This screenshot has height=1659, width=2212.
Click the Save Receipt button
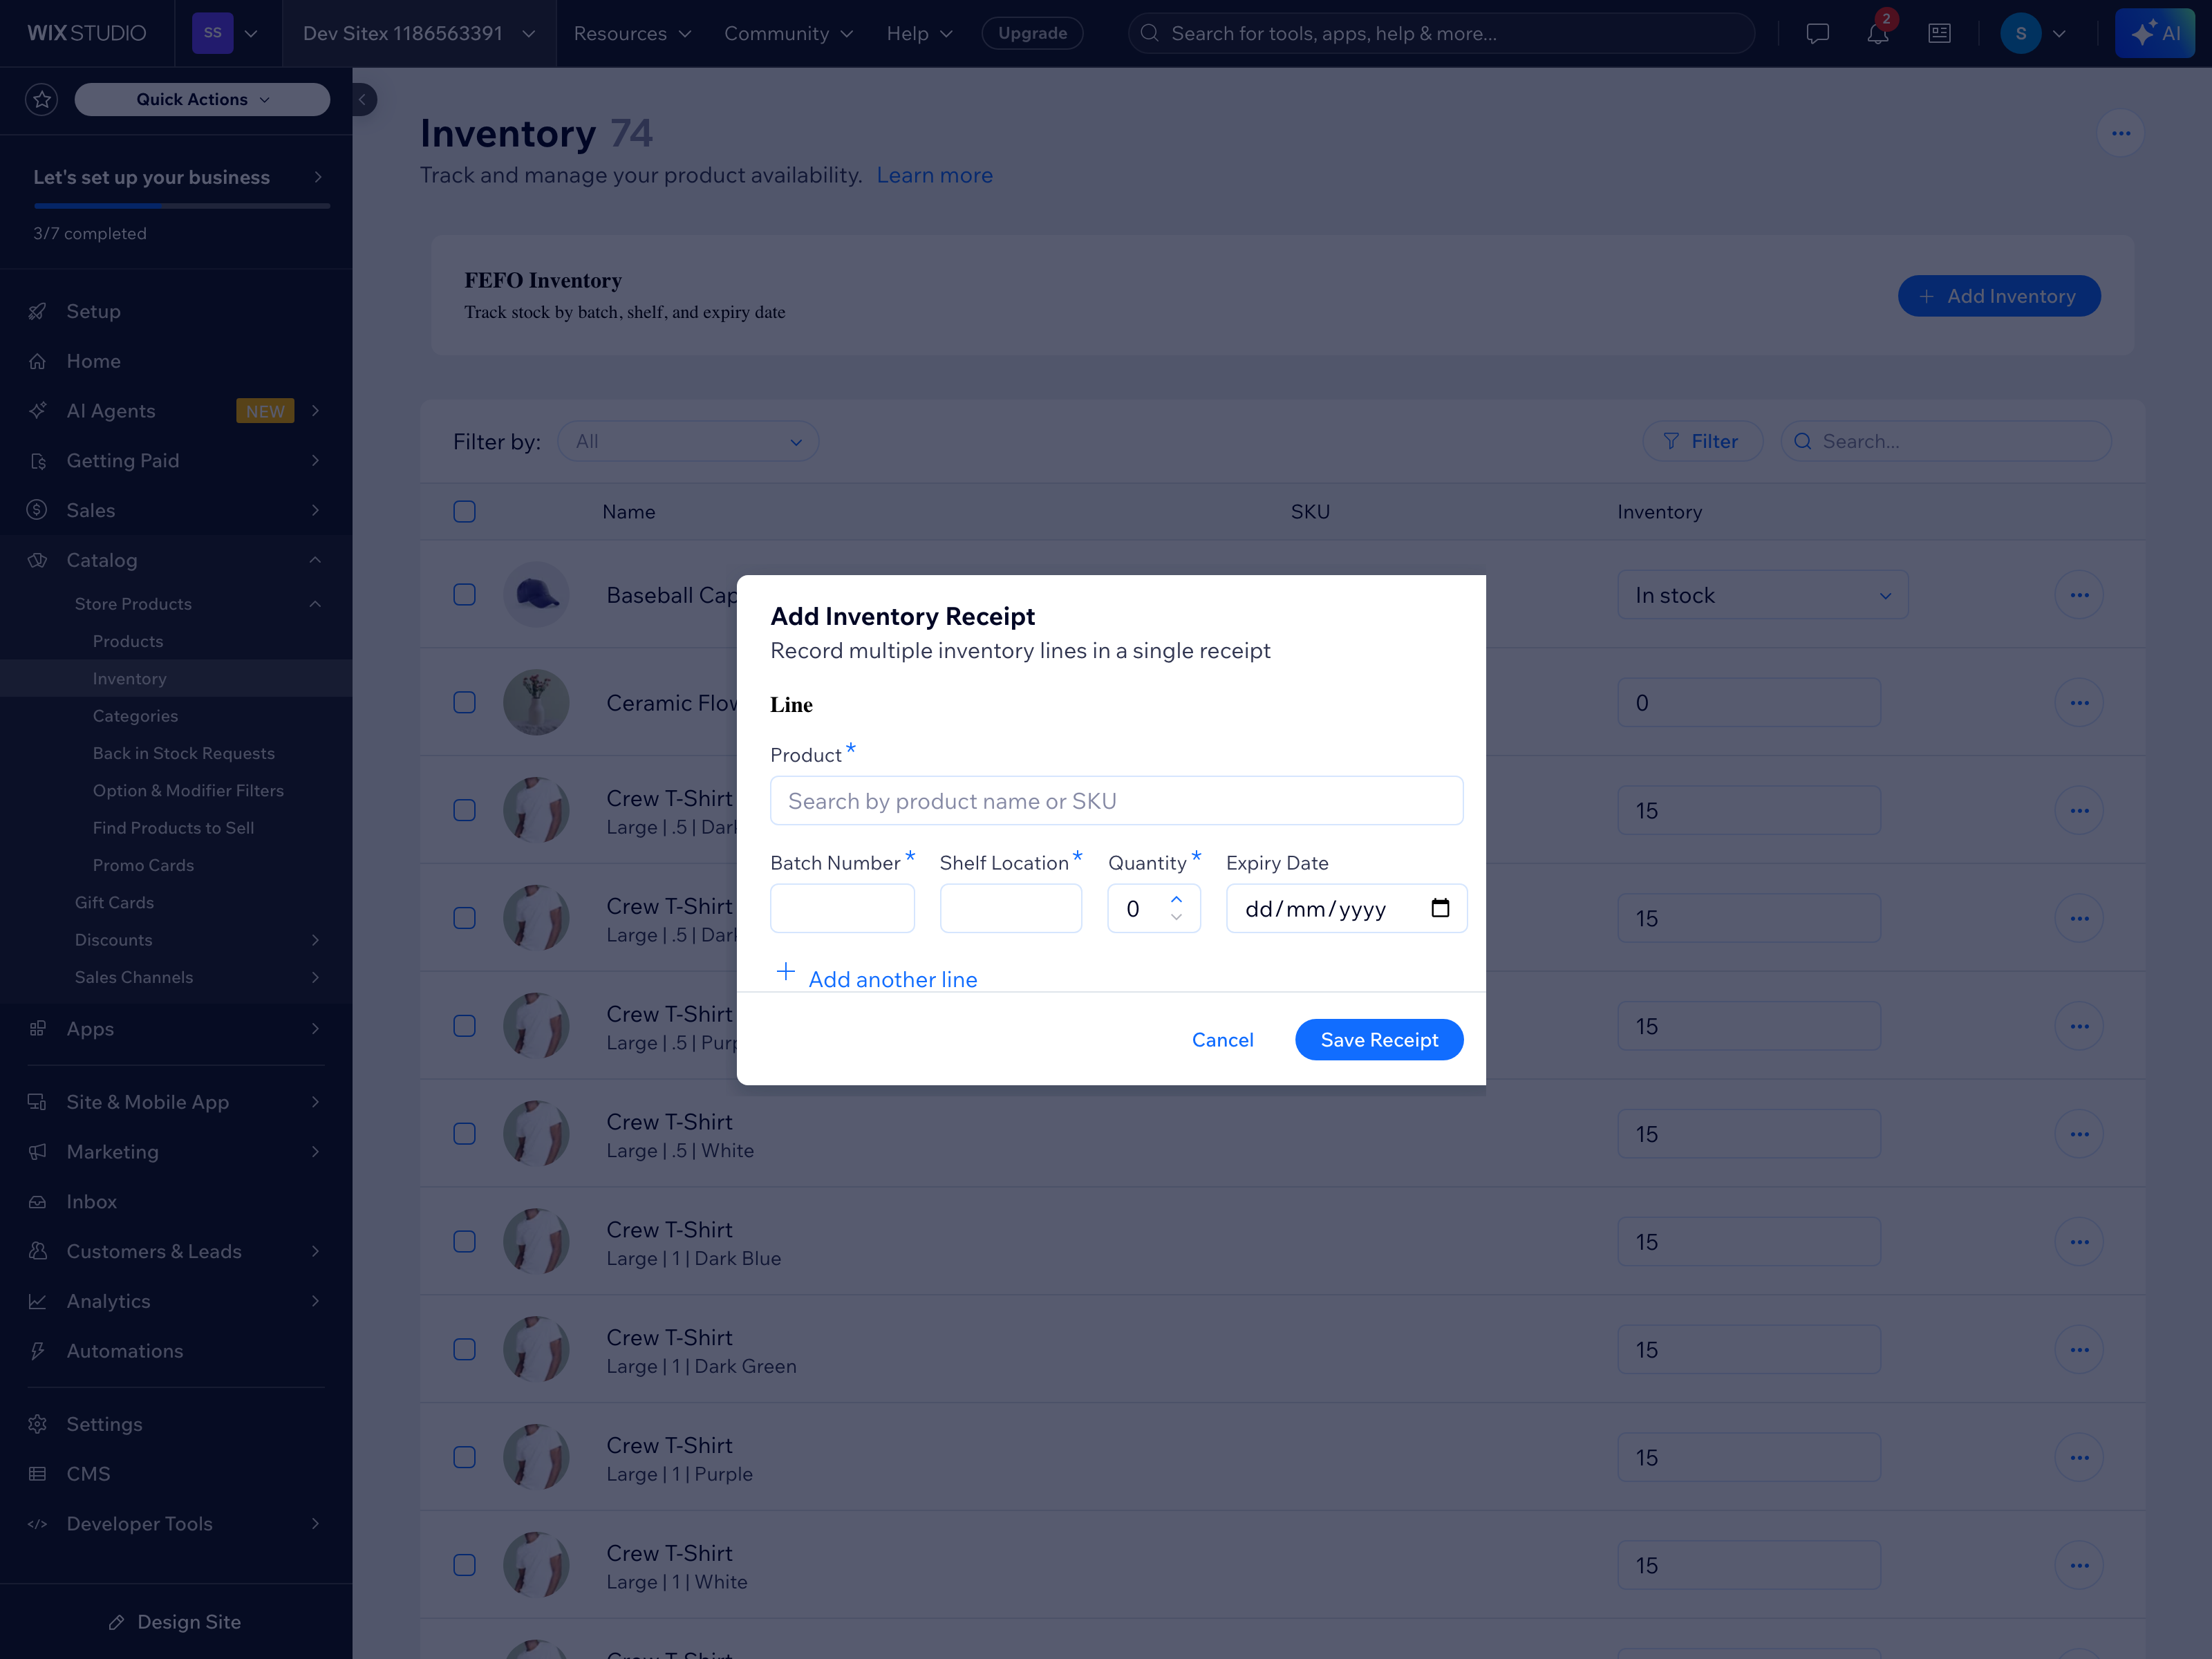1379,1040
